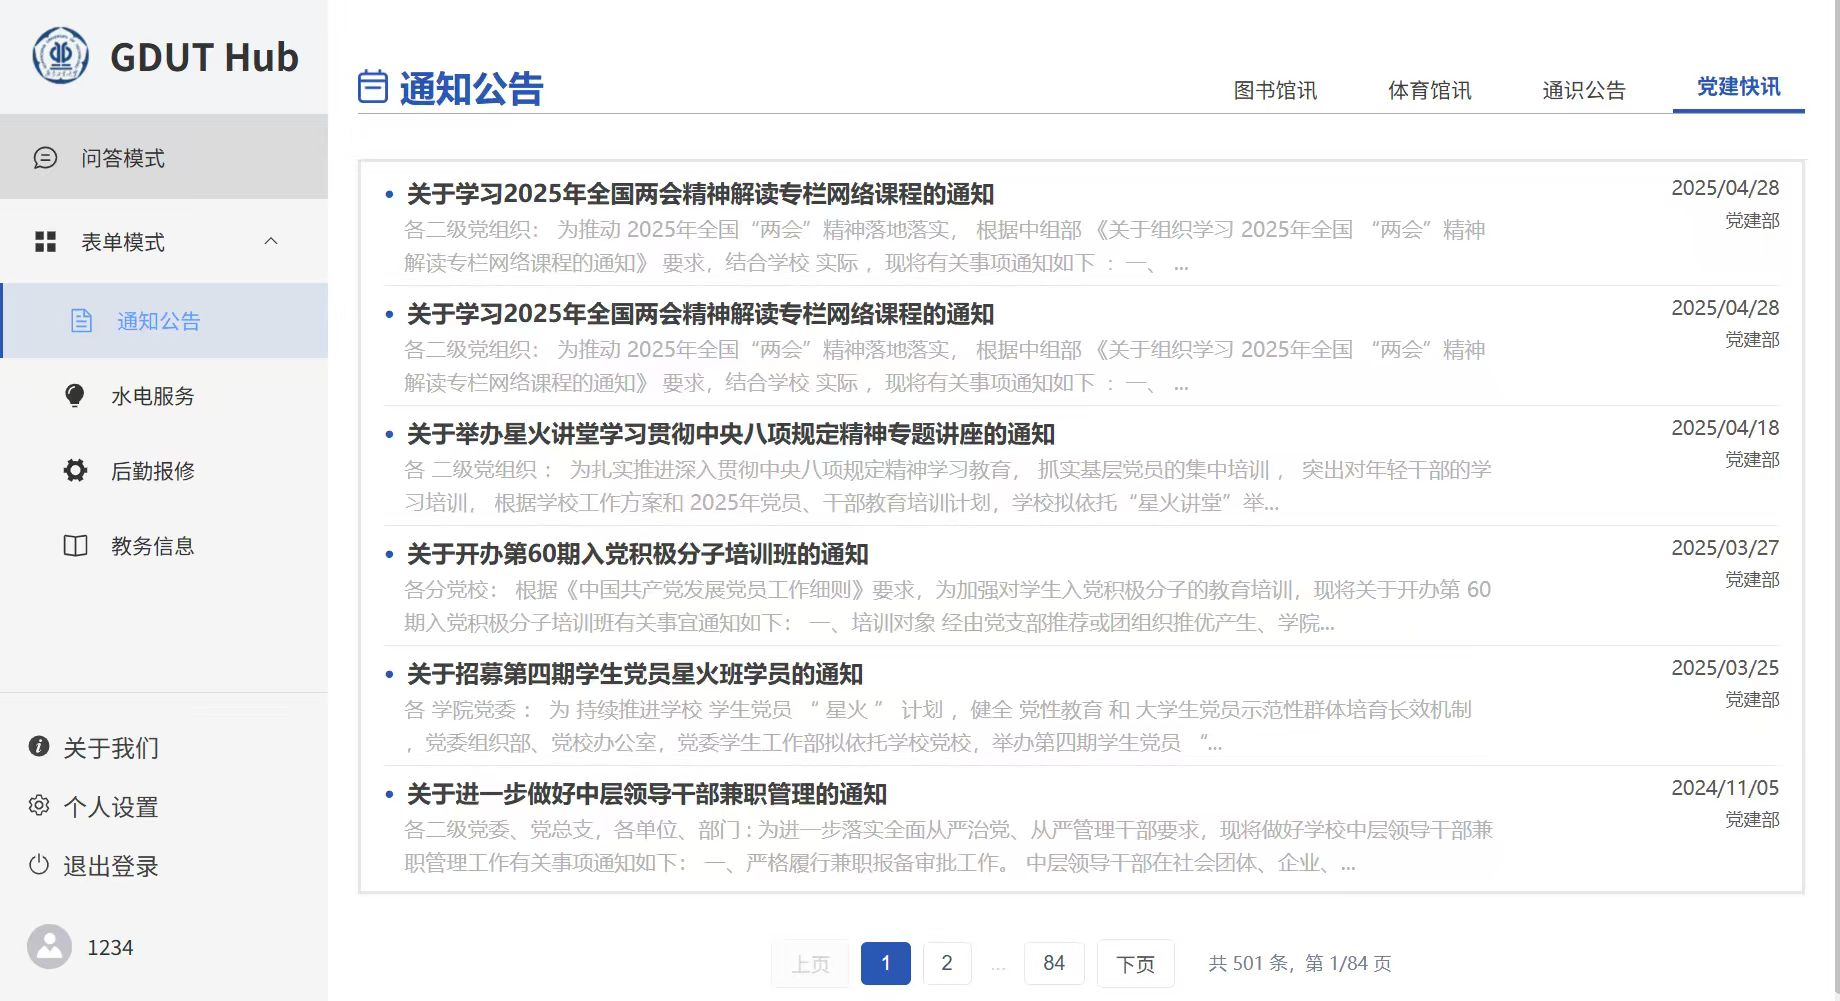
Task: Switch to the 体育馆讯 tab
Action: (x=1429, y=91)
